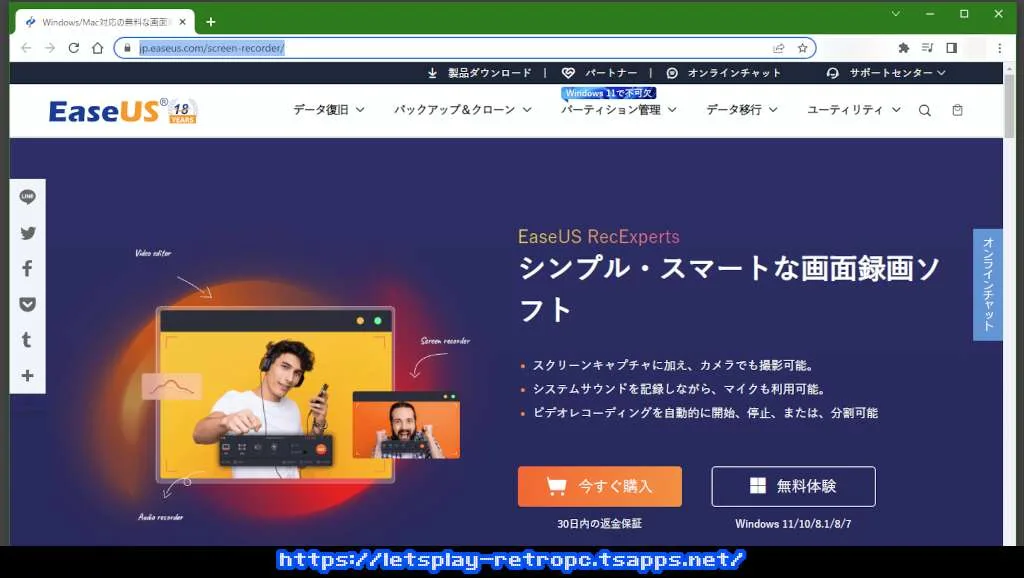
Task: Expand the サポートセンター dropdown
Action: click(x=886, y=73)
